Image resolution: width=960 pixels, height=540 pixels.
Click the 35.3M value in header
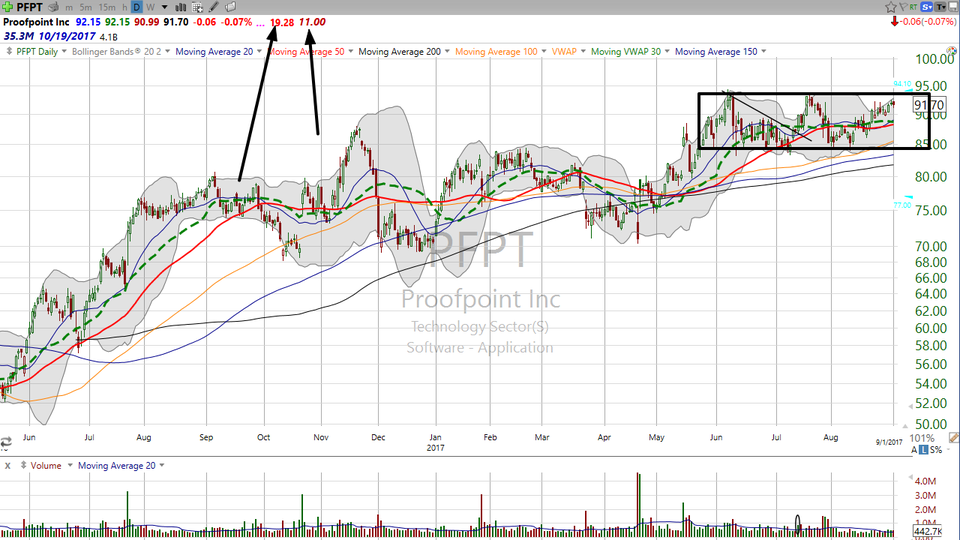pos(19,36)
